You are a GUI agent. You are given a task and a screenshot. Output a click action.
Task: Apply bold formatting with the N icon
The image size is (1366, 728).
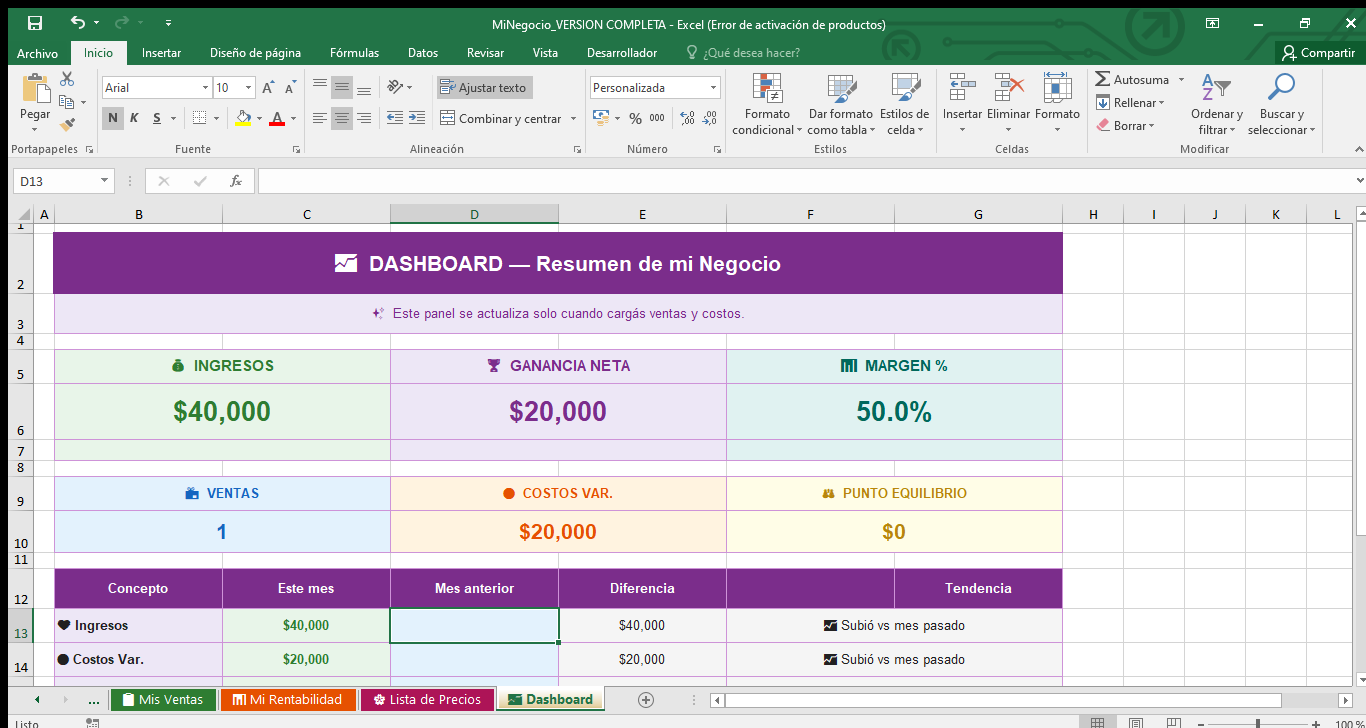(112, 118)
